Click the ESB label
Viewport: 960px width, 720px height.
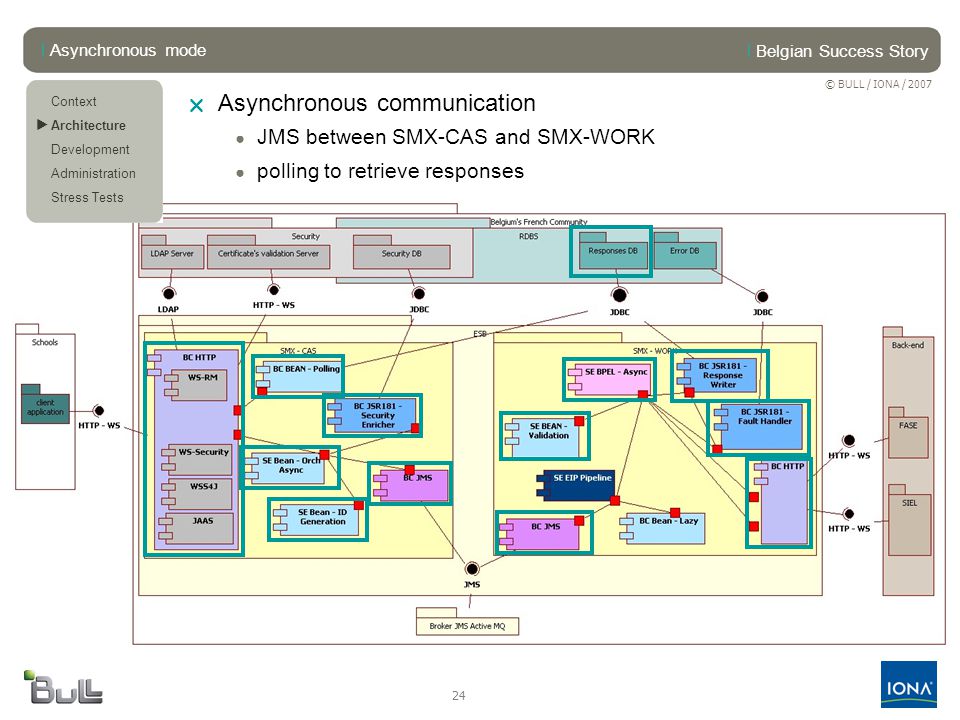pos(480,334)
